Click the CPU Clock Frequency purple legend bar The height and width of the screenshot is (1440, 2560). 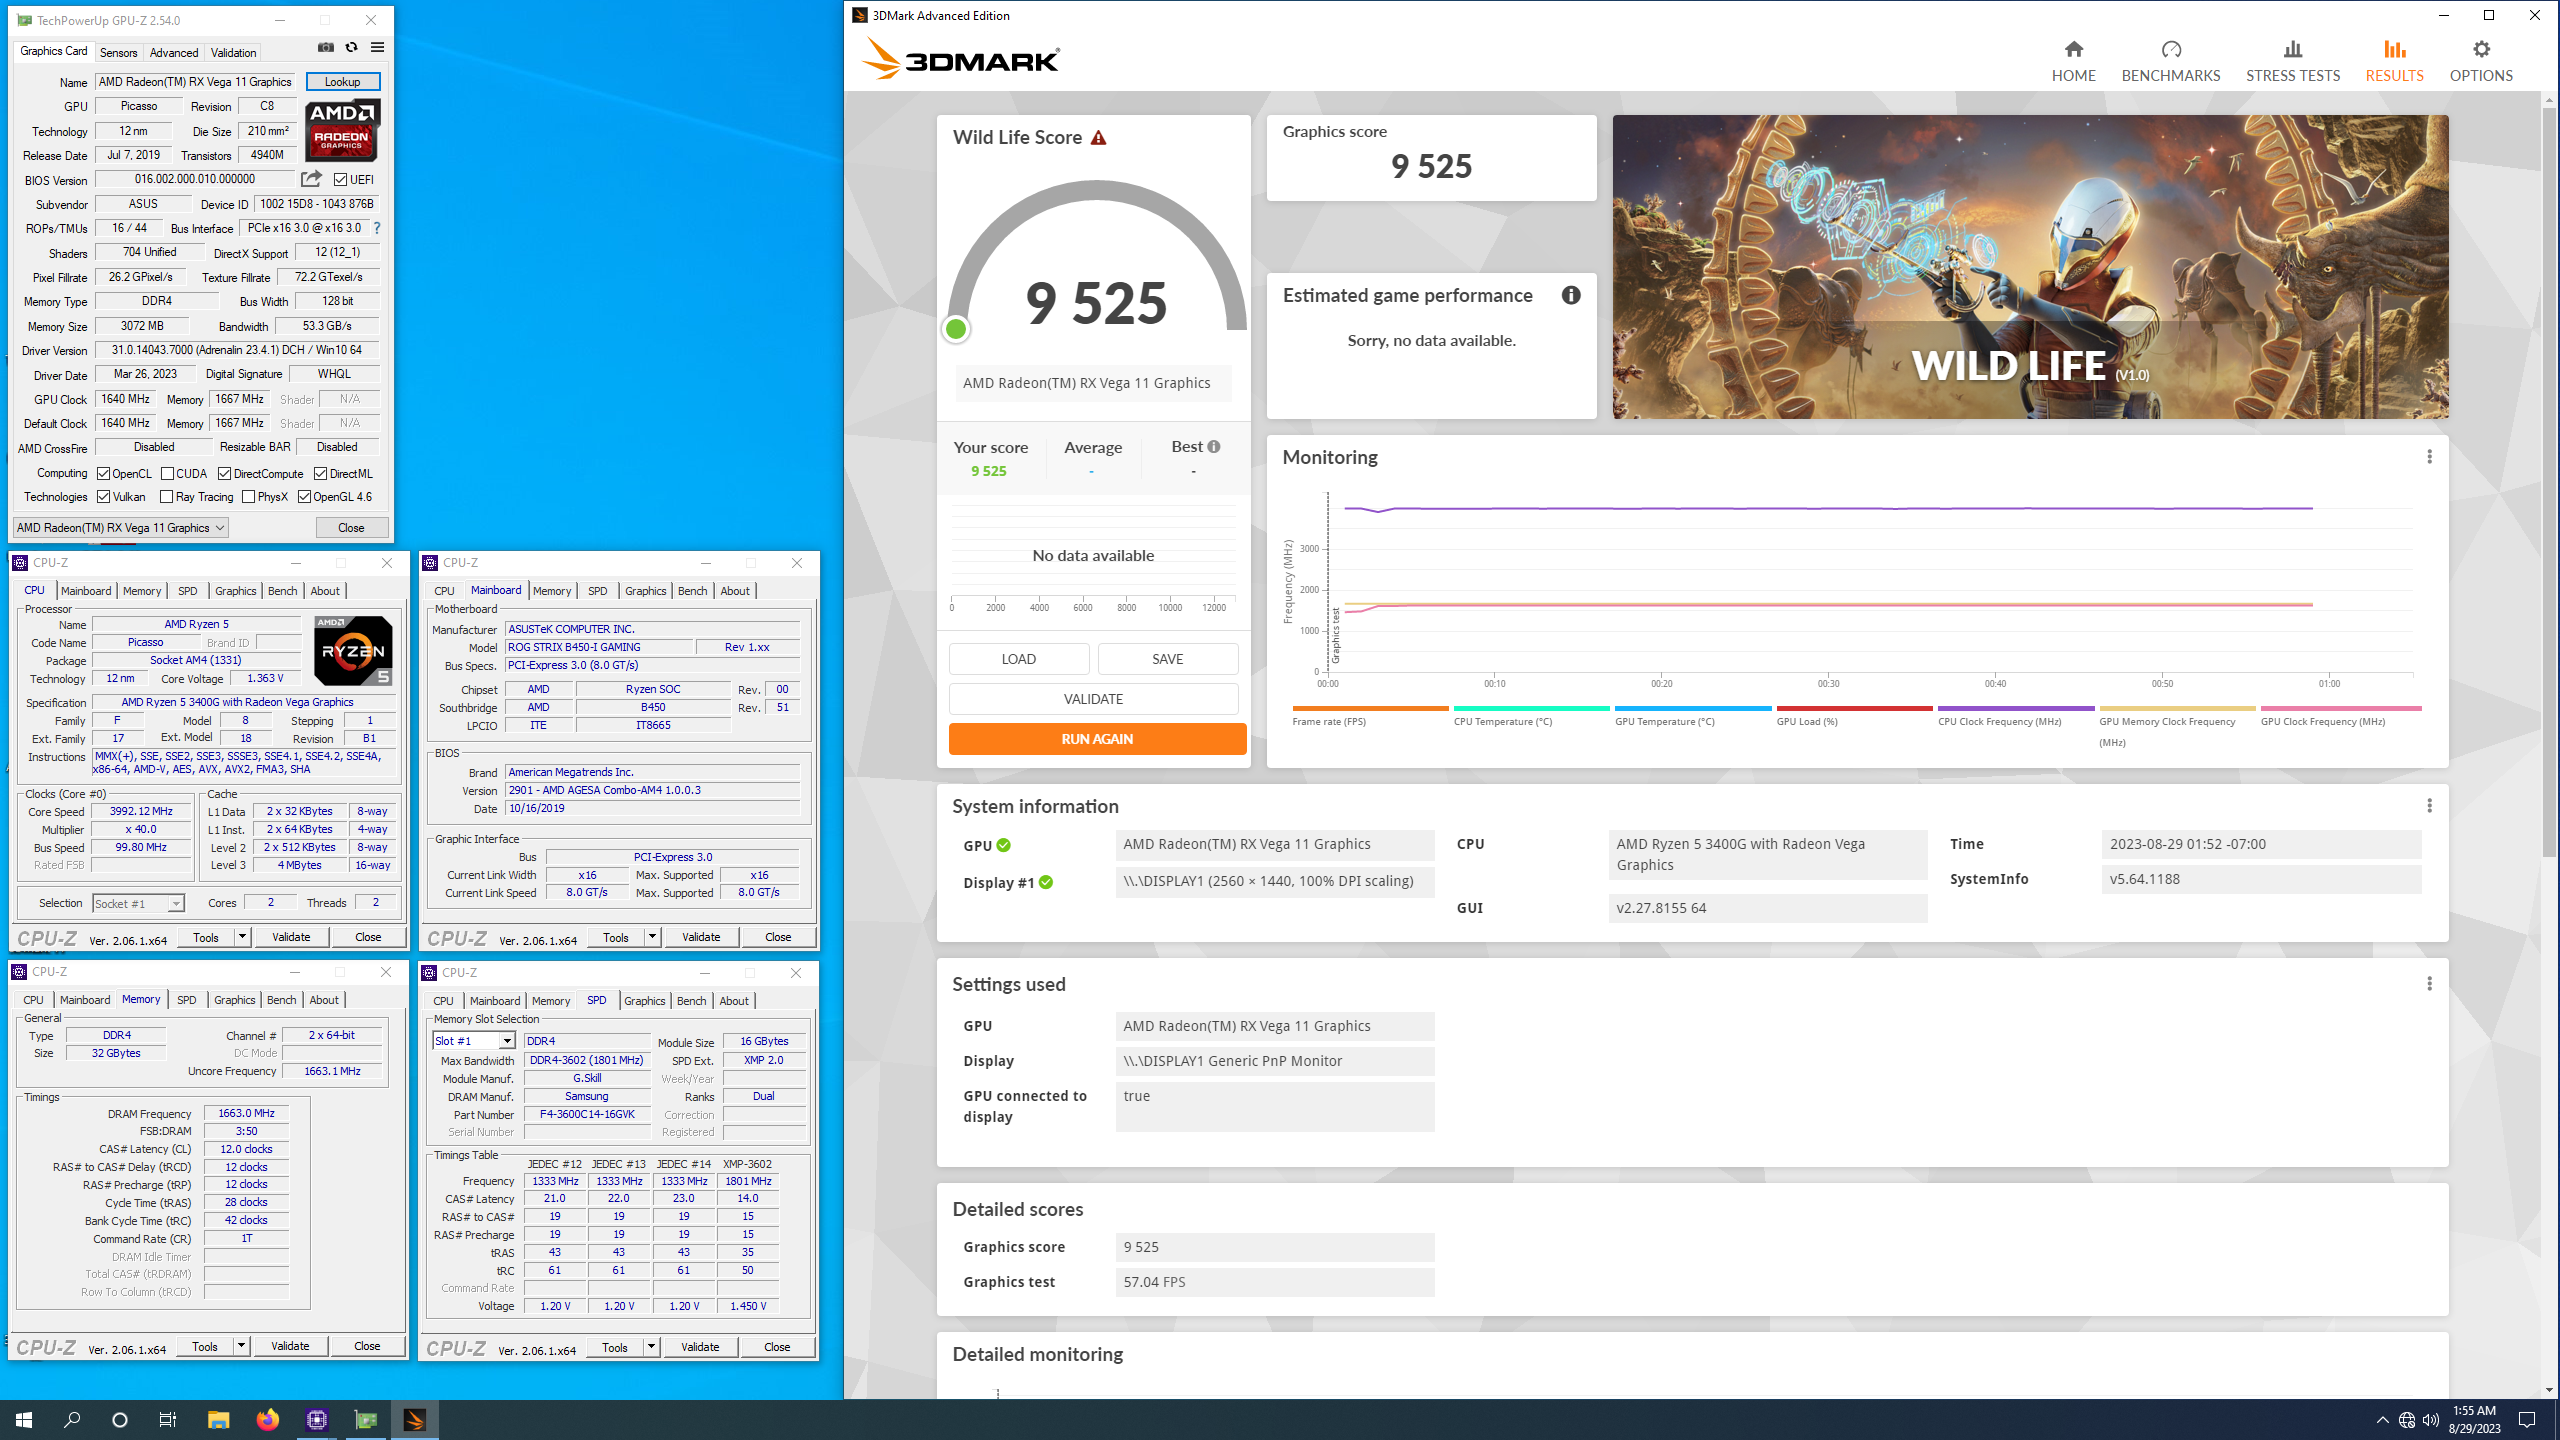tap(2016, 708)
